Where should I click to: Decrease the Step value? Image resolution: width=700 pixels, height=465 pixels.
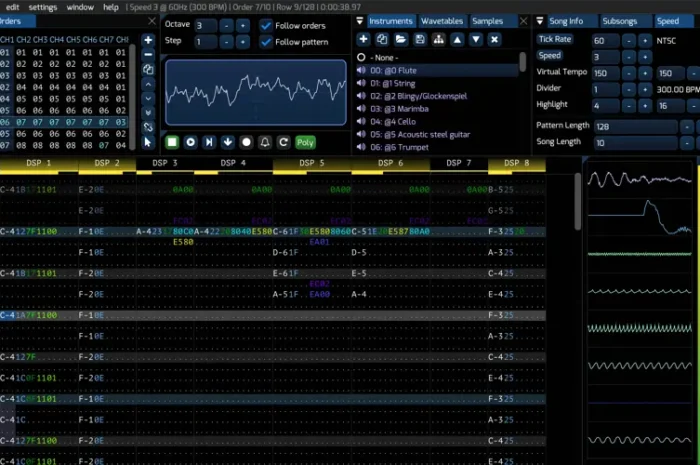(226, 42)
